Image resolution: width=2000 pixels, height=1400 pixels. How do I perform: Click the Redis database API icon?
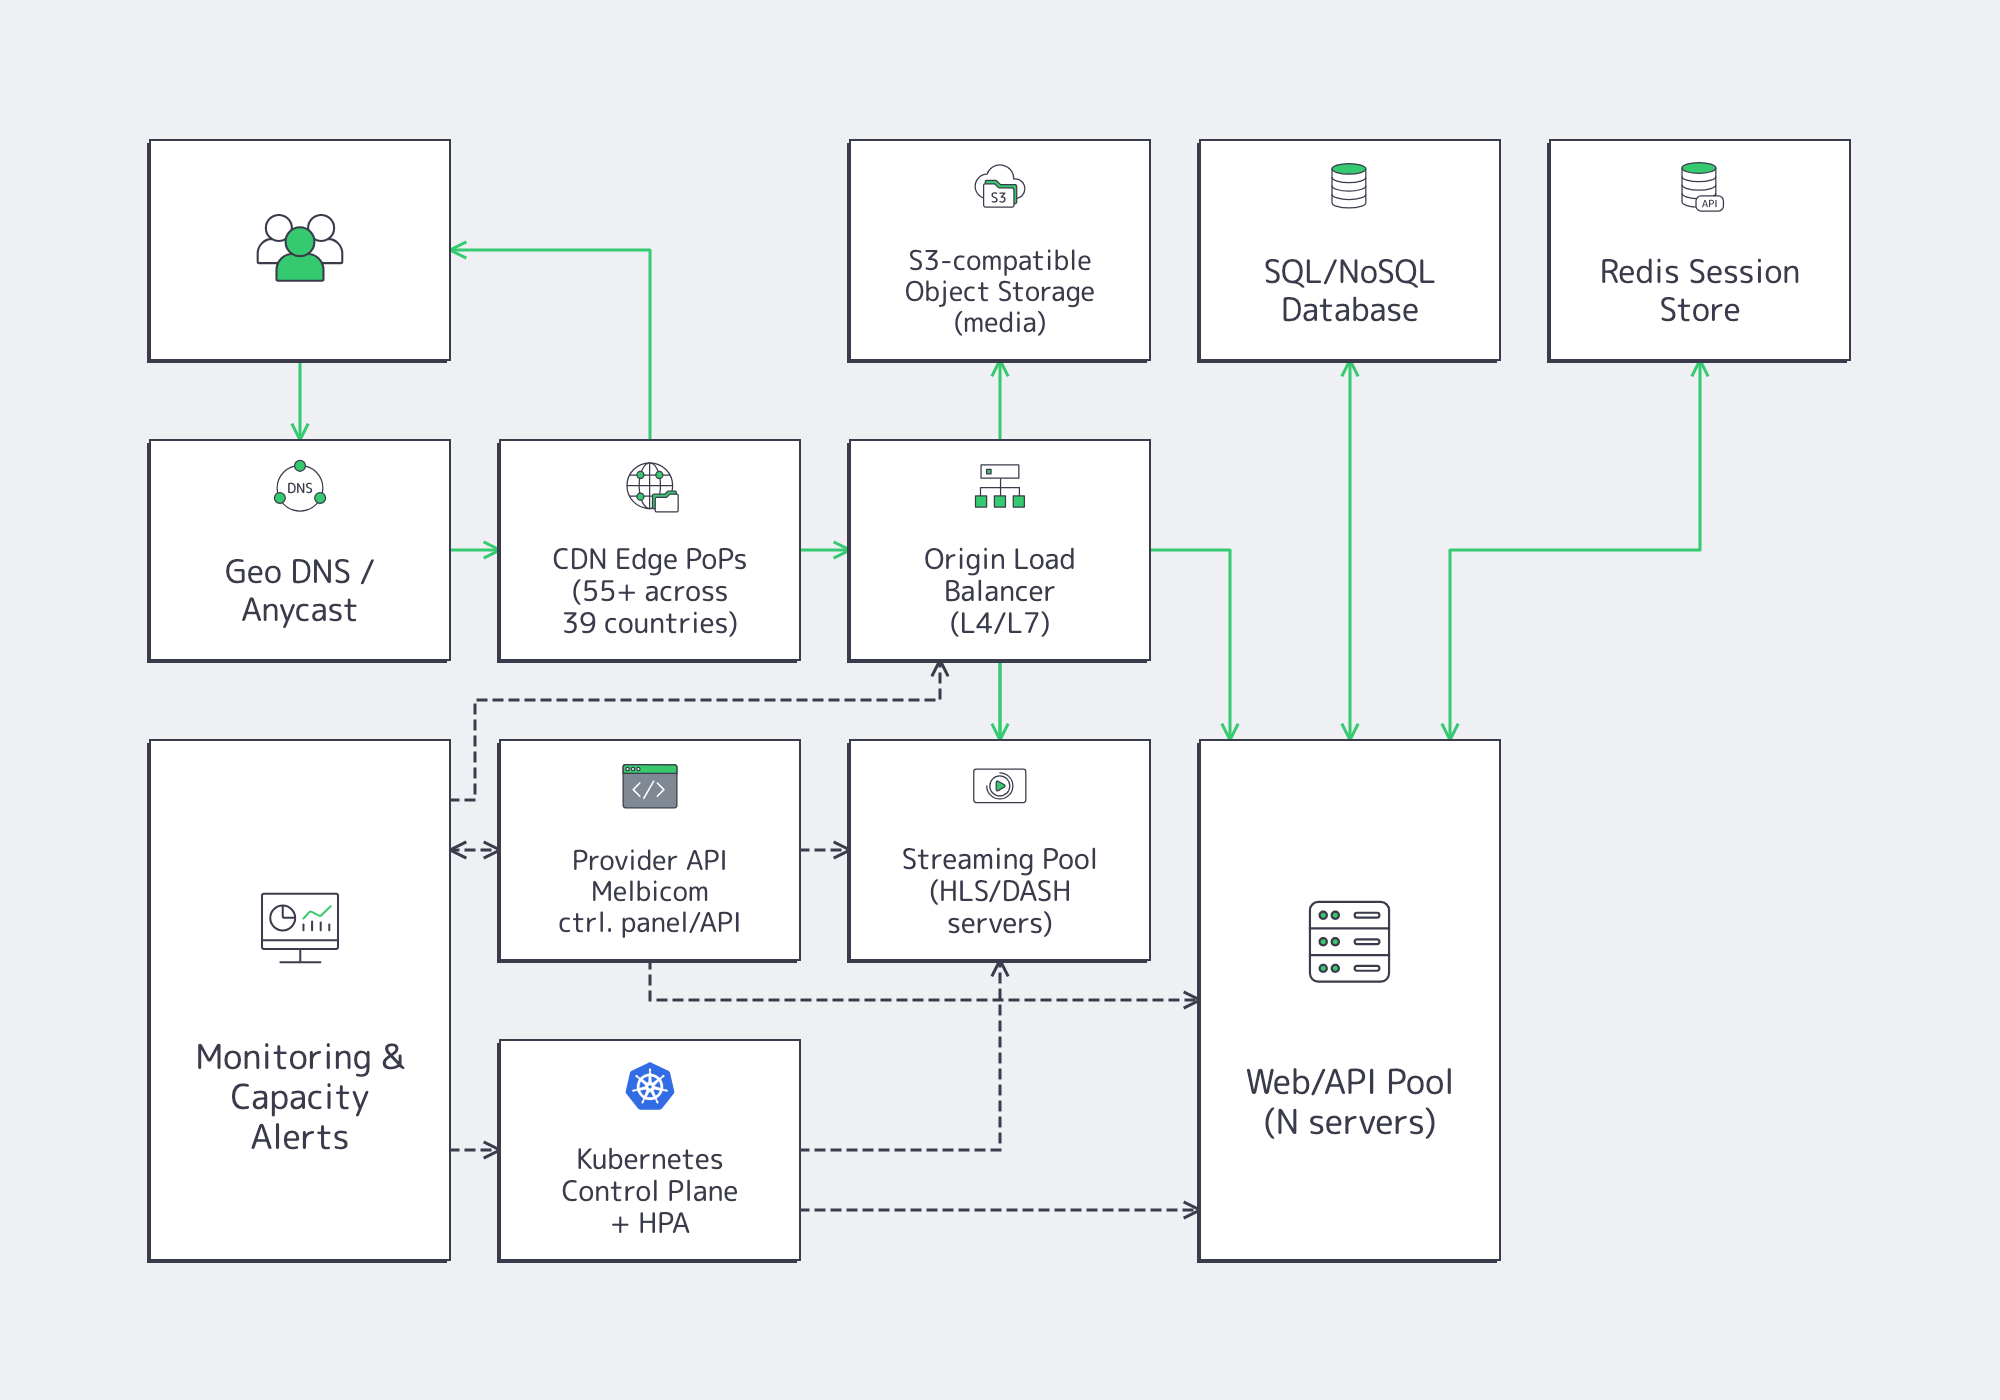(1701, 187)
